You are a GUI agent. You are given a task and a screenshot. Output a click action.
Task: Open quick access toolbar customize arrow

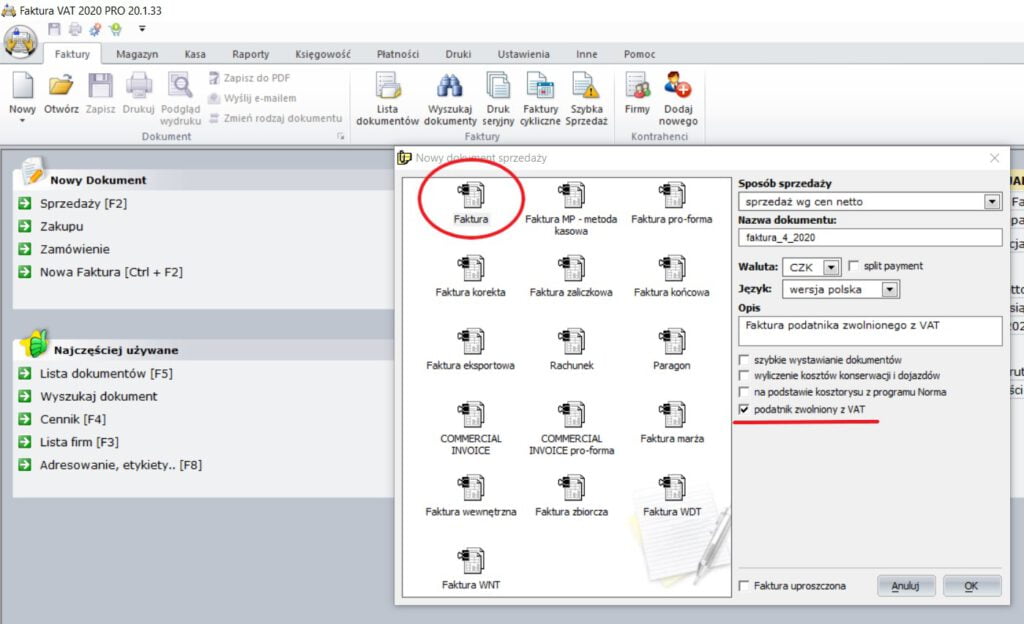[x=142, y=29]
